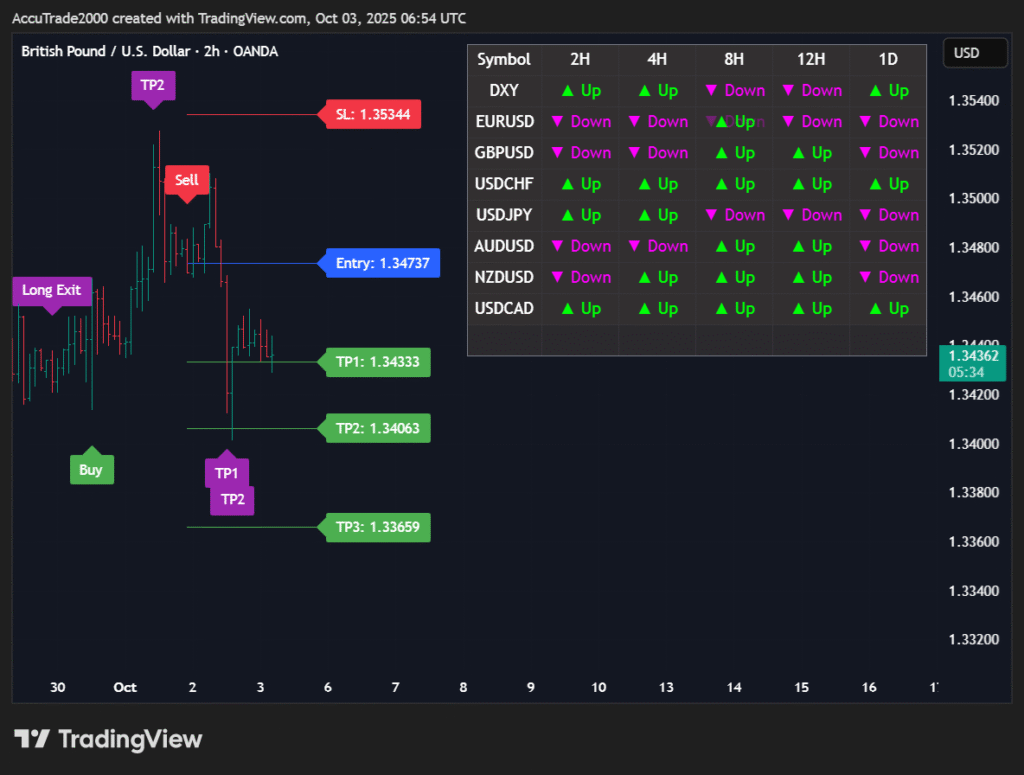Open the USD currency selector

click(966, 53)
